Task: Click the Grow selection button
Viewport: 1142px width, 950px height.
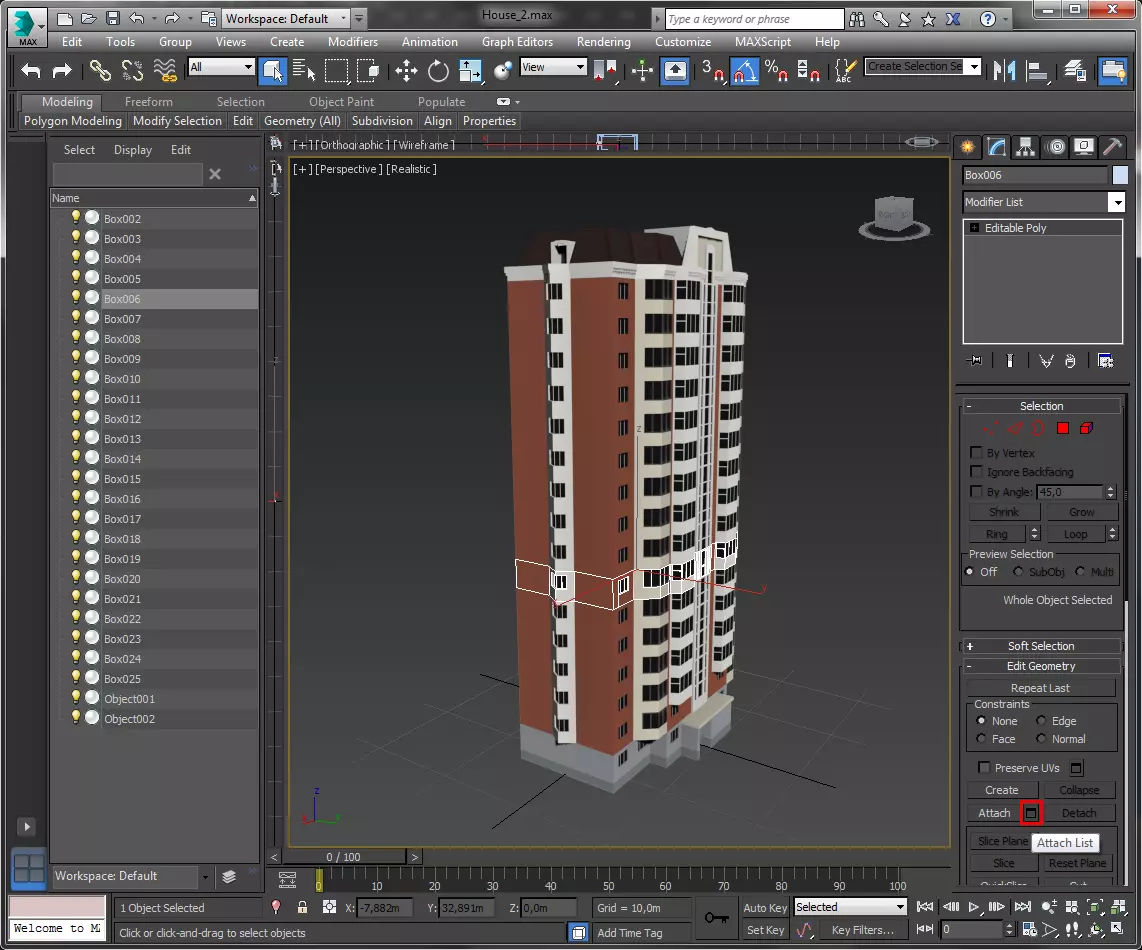Action: pos(1081,512)
